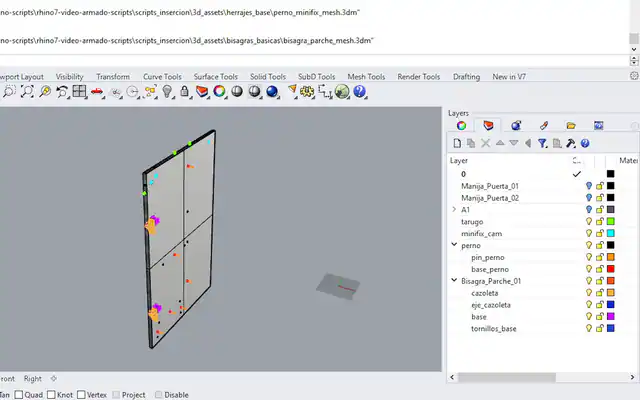Image resolution: width=640 pixels, height=400 pixels.
Task: Toggle visibility bulb of tarugo layer
Action: pos(589,222)
